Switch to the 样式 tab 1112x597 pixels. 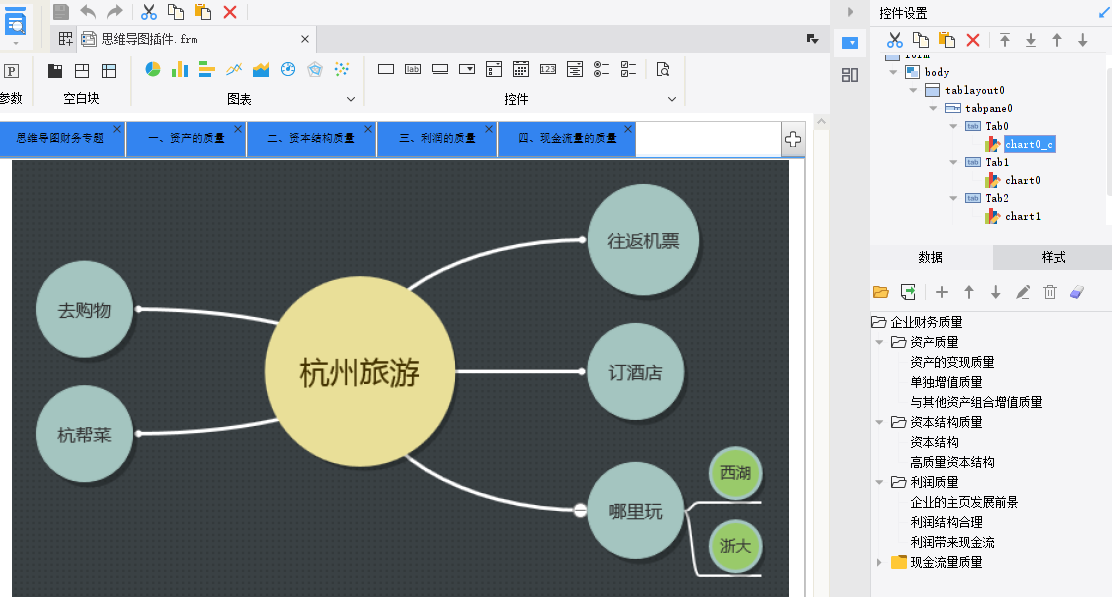(1053, 257)
